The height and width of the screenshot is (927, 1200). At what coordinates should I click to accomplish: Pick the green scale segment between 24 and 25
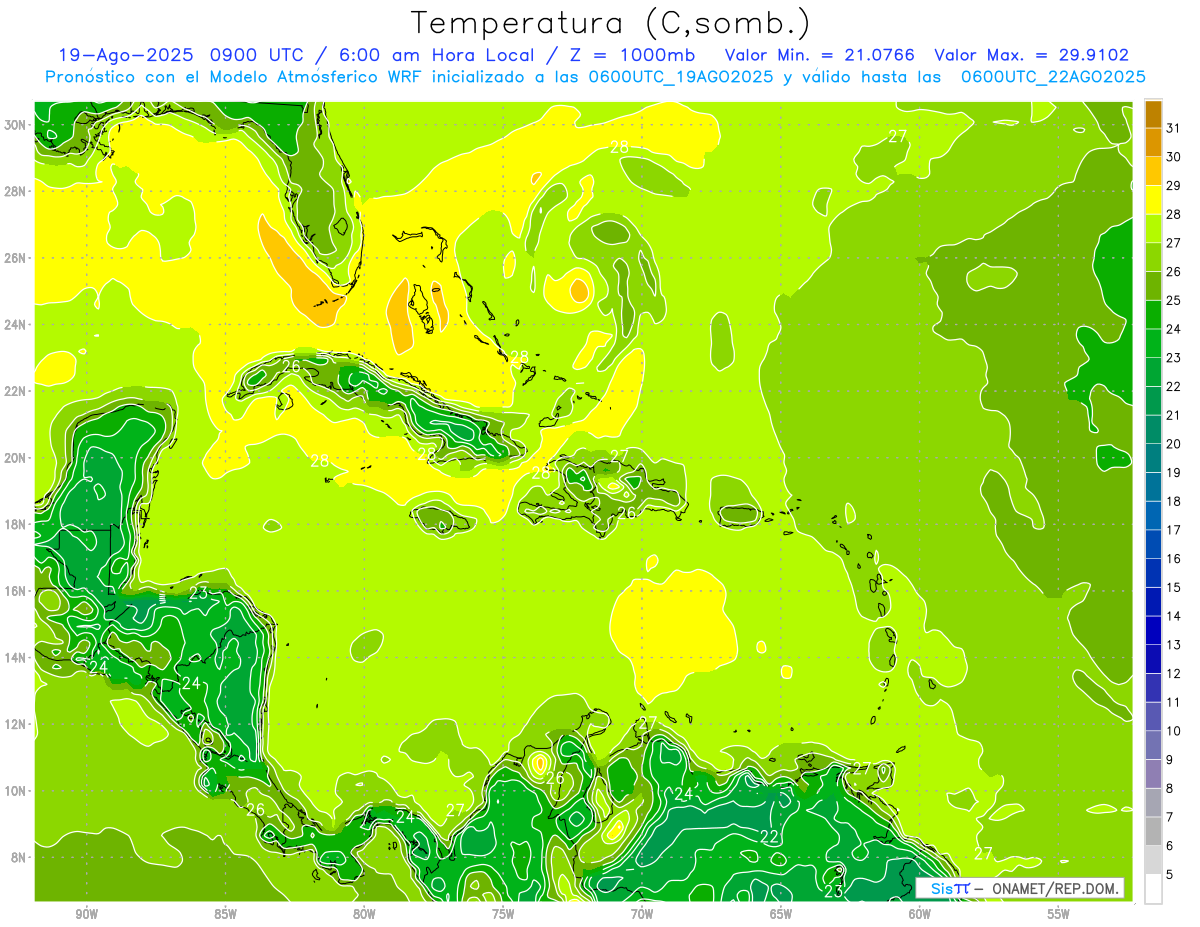pos(1153,315)
